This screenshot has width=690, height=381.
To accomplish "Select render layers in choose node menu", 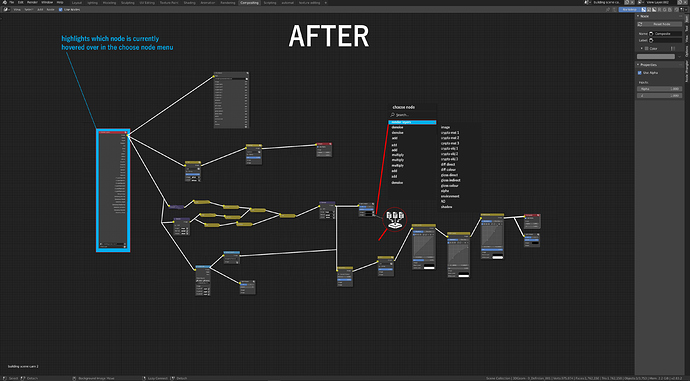I will coord(412,122).
